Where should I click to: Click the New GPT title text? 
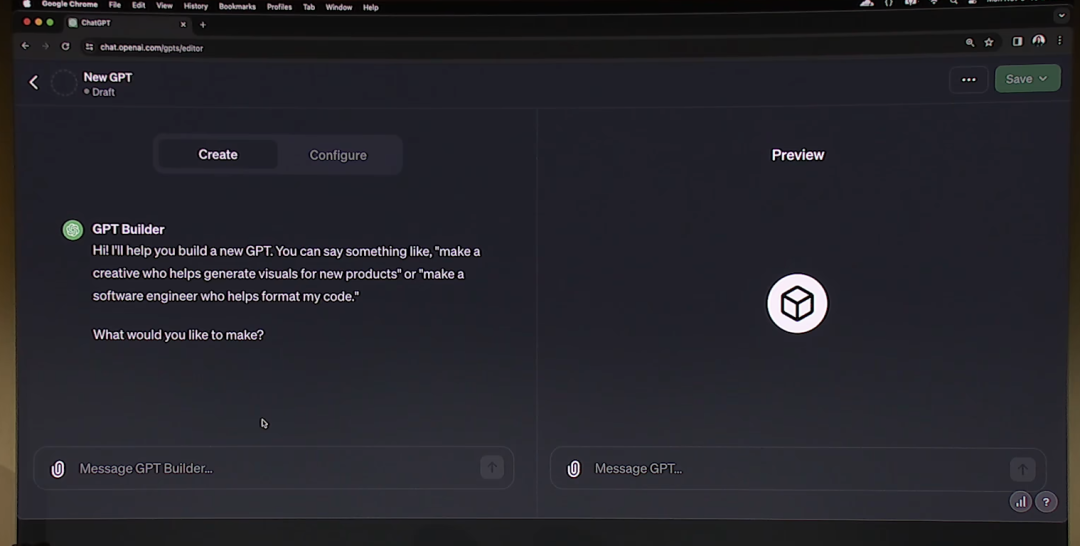[x=107, y=77]
